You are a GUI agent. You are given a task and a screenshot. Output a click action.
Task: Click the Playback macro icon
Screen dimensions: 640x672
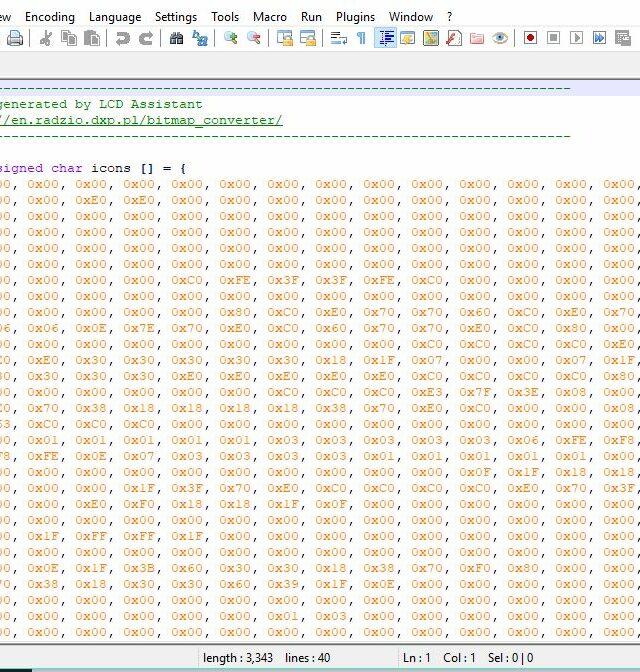point(576,38)
